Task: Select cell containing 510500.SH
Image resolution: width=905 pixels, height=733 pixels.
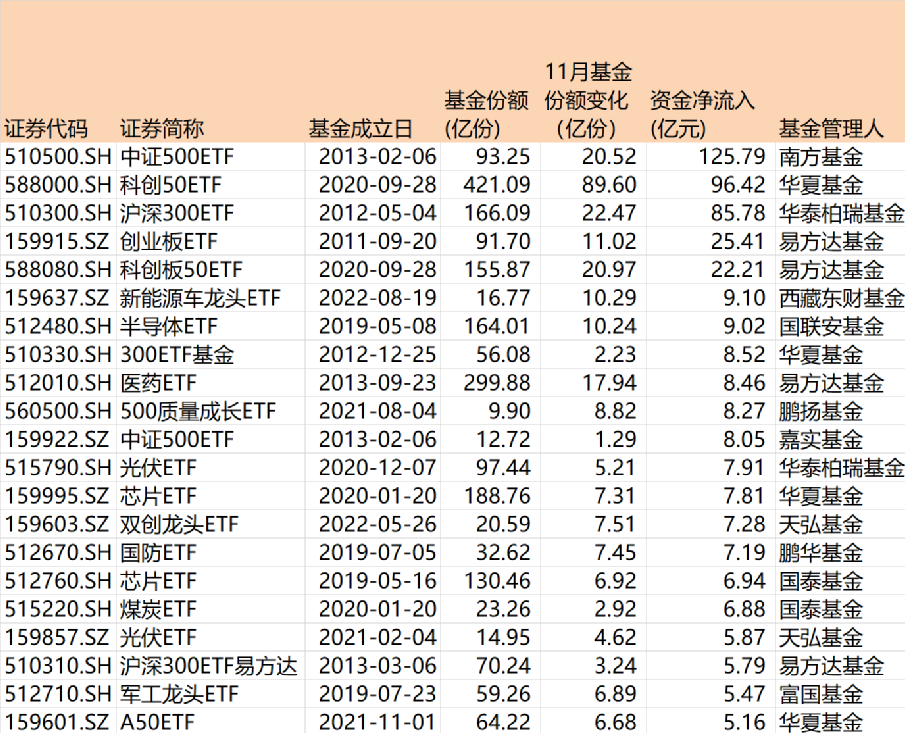Action: (58, 157)
